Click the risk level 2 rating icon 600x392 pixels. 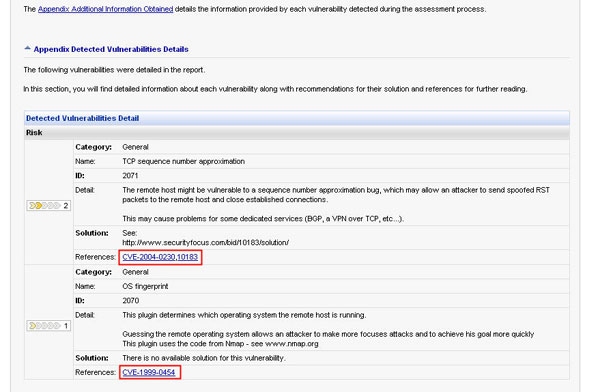point(49,206)
